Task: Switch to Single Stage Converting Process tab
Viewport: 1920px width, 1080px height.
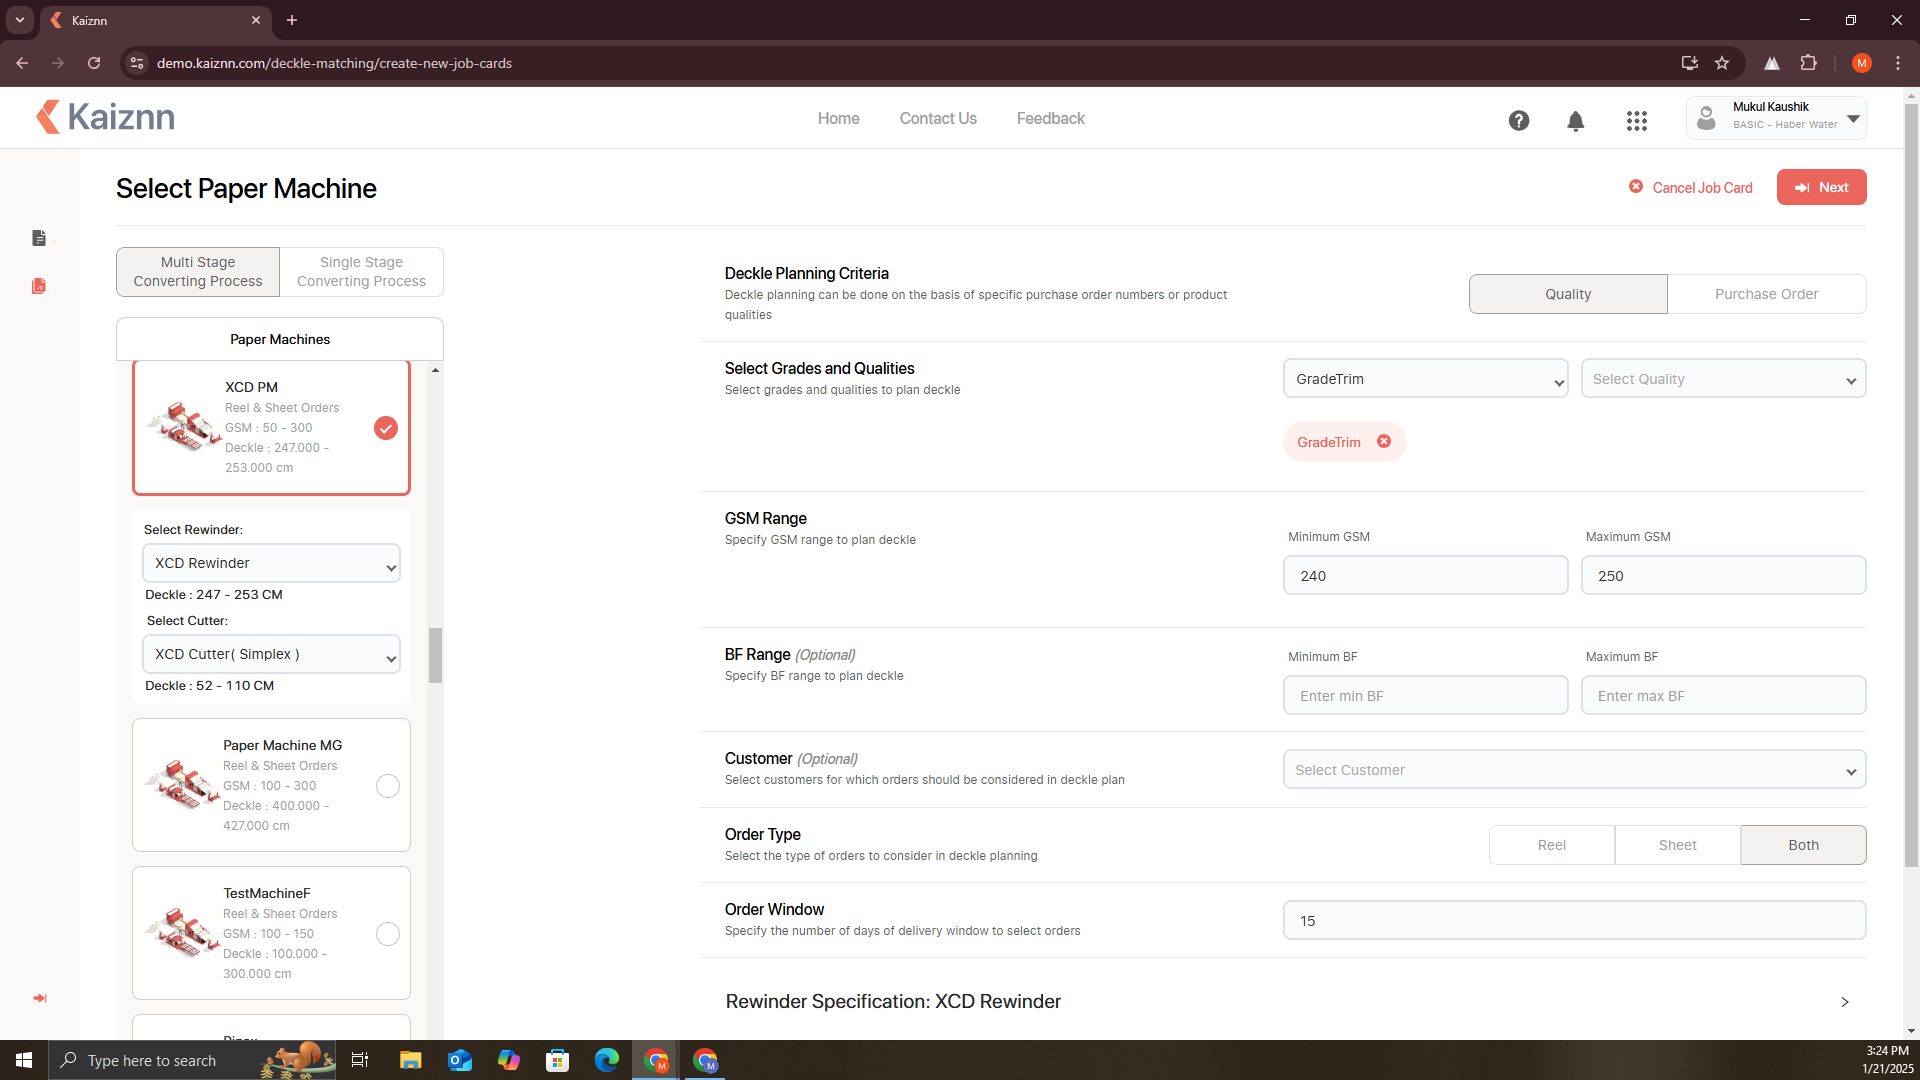Action: click(361, 272)
